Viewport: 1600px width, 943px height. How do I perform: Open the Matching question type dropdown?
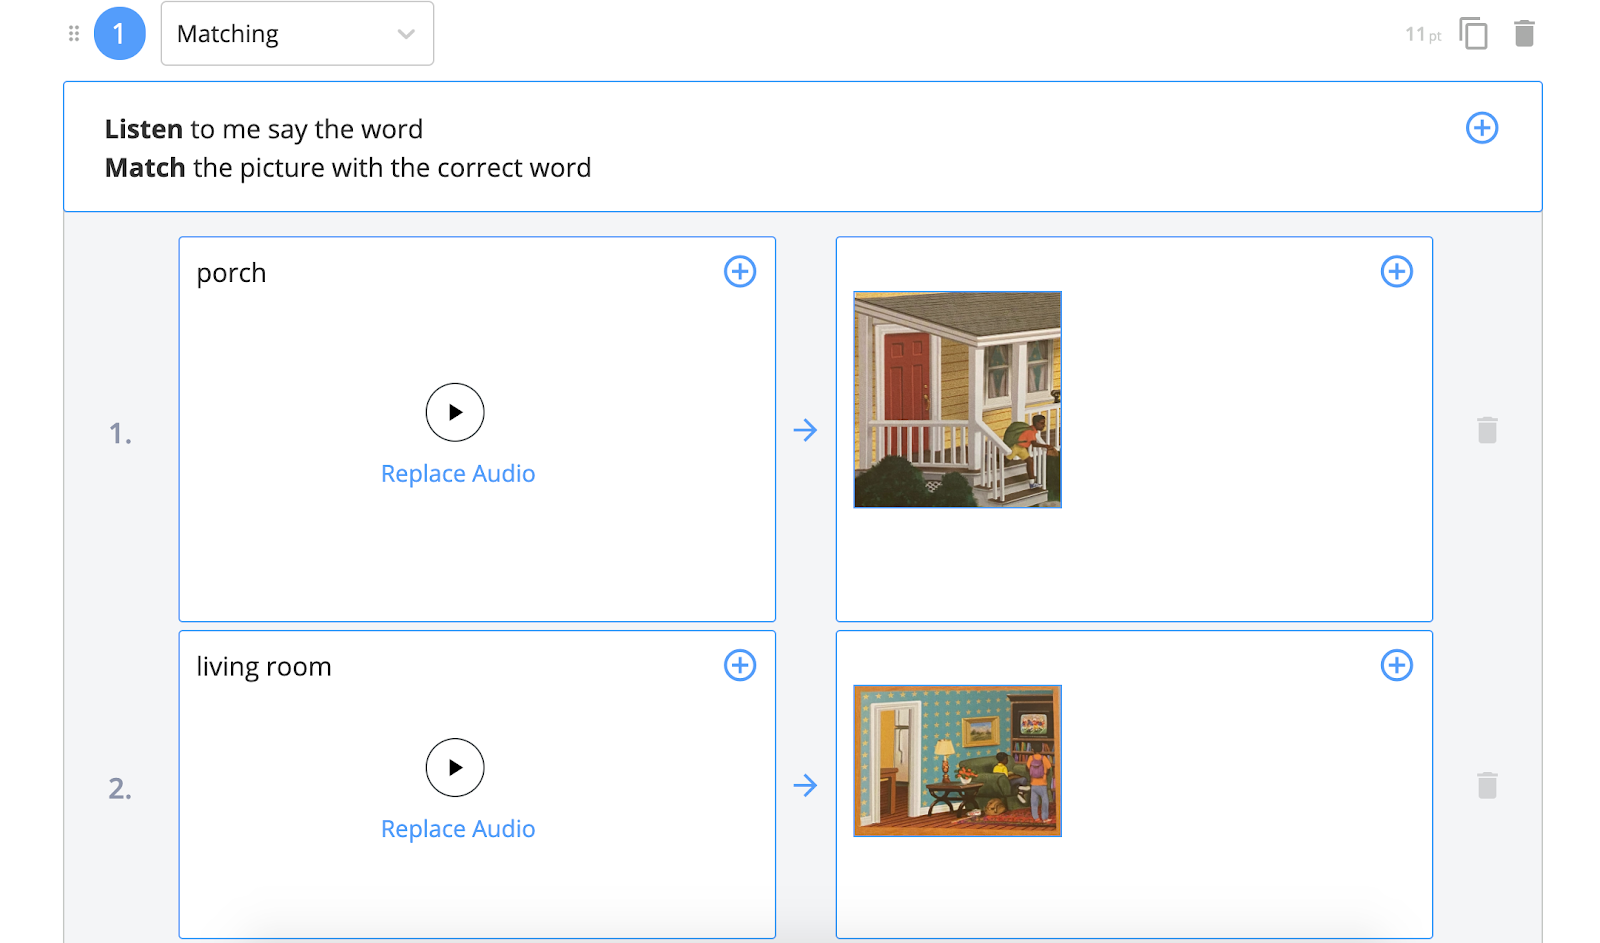(x=297, y=34)
